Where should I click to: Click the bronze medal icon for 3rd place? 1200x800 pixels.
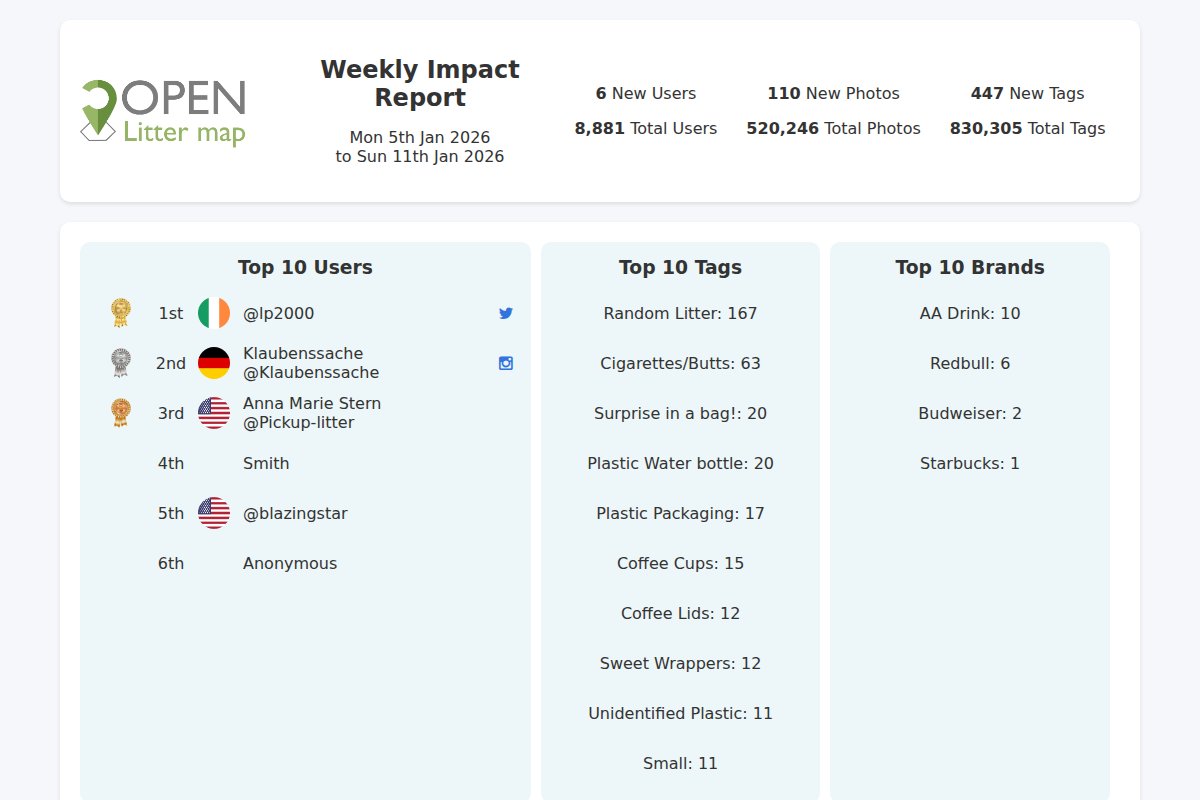click(121, 413)
